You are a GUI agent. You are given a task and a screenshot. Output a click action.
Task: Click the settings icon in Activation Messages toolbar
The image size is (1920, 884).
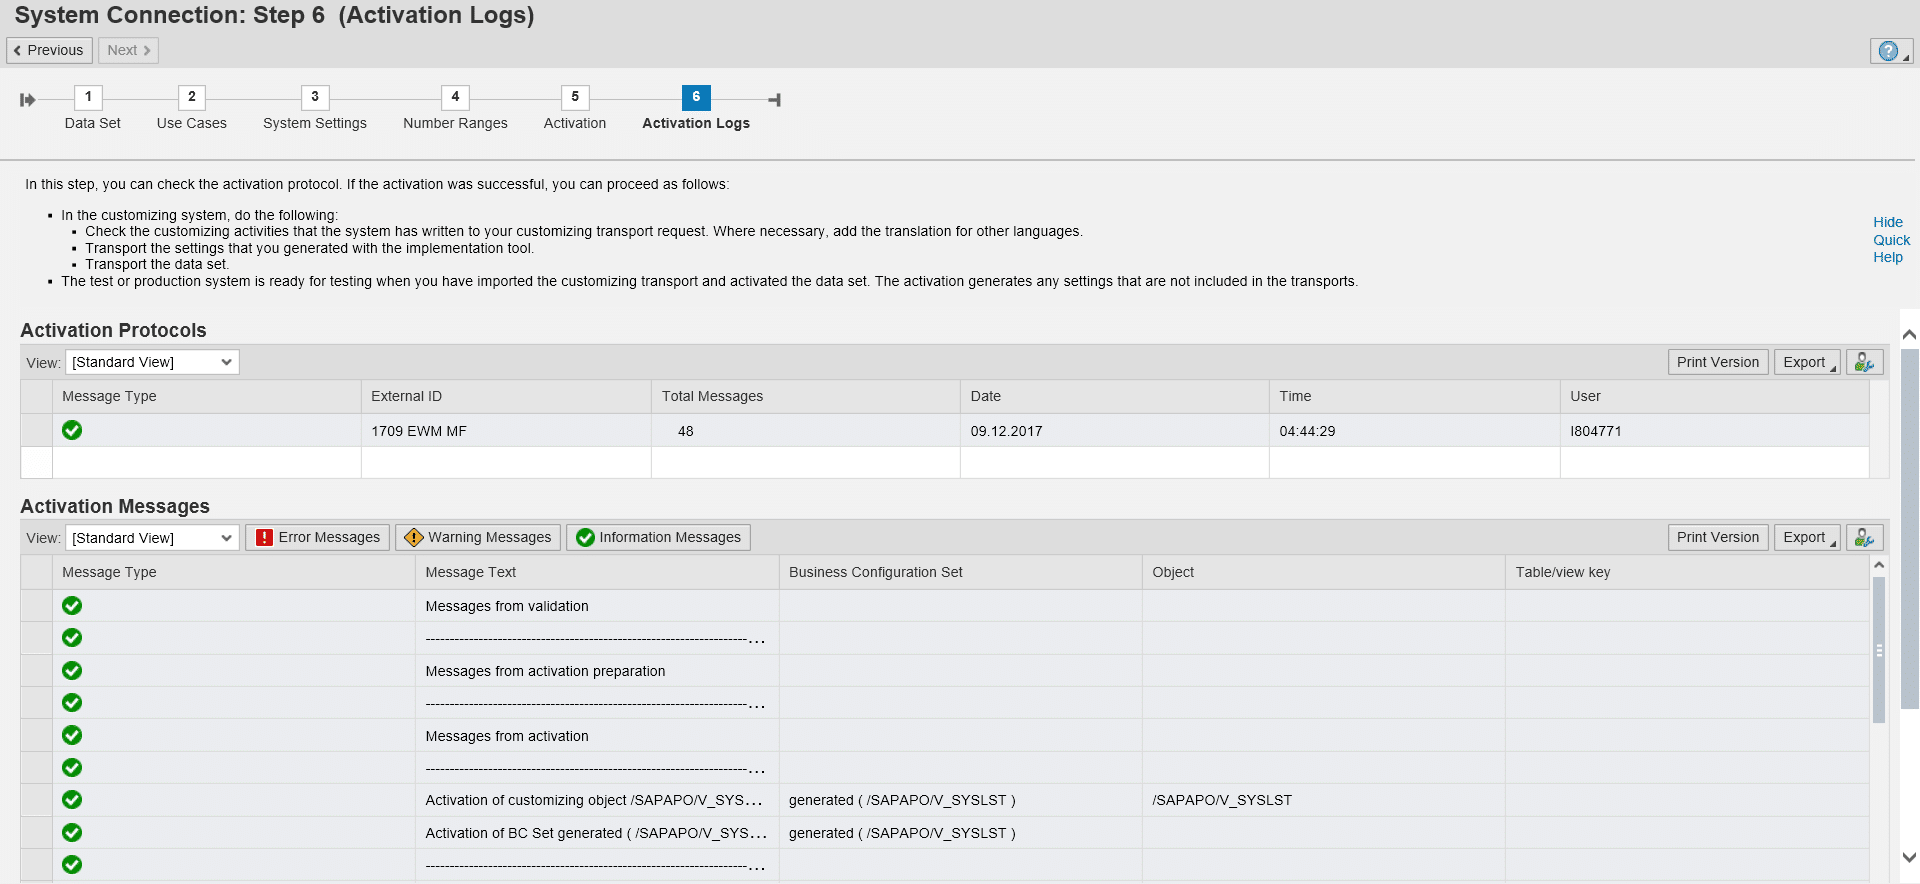point(1864,538)
